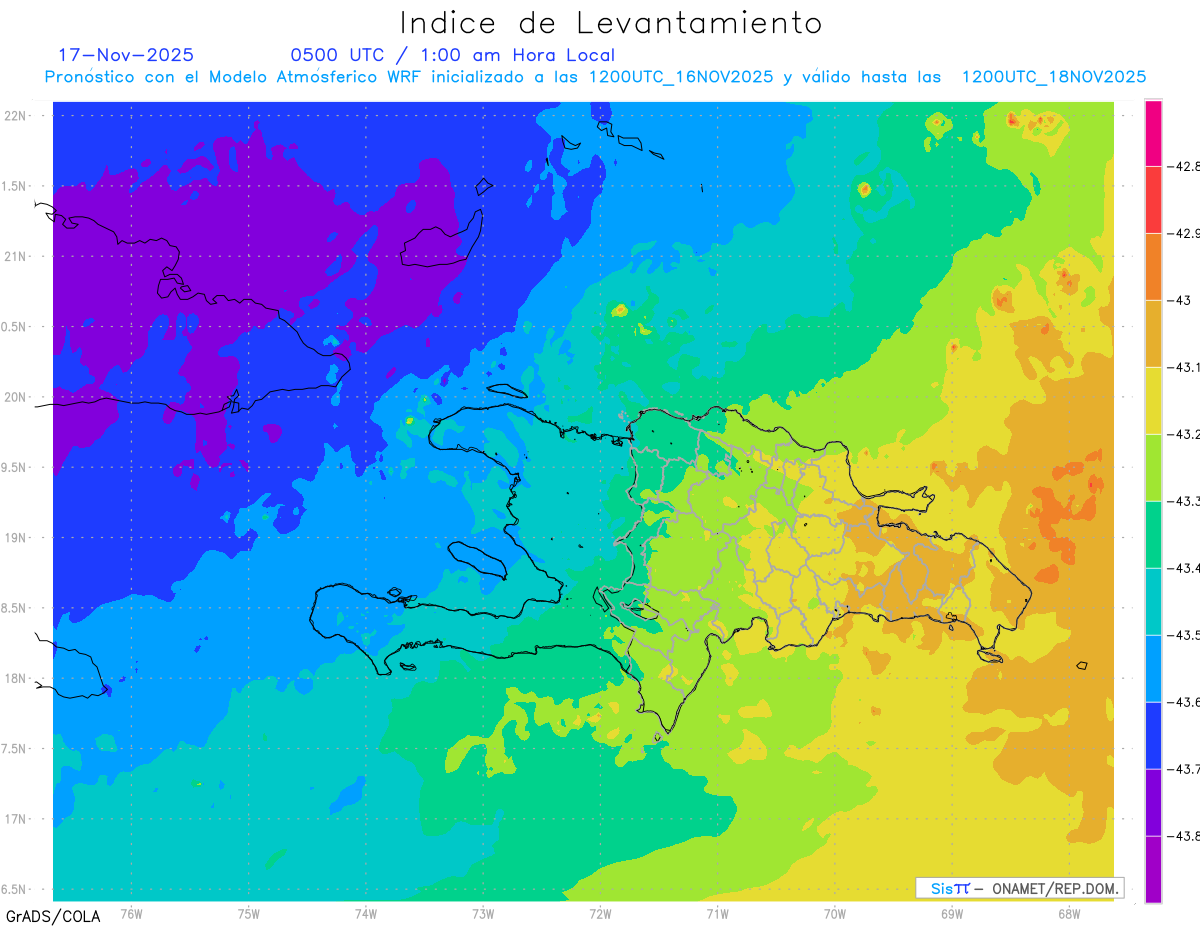The image size is (1200, 927).
Task: Pick the red swatch between -42.8 and -42.9
Action: pyautogui.click(x=1153, y=199)
